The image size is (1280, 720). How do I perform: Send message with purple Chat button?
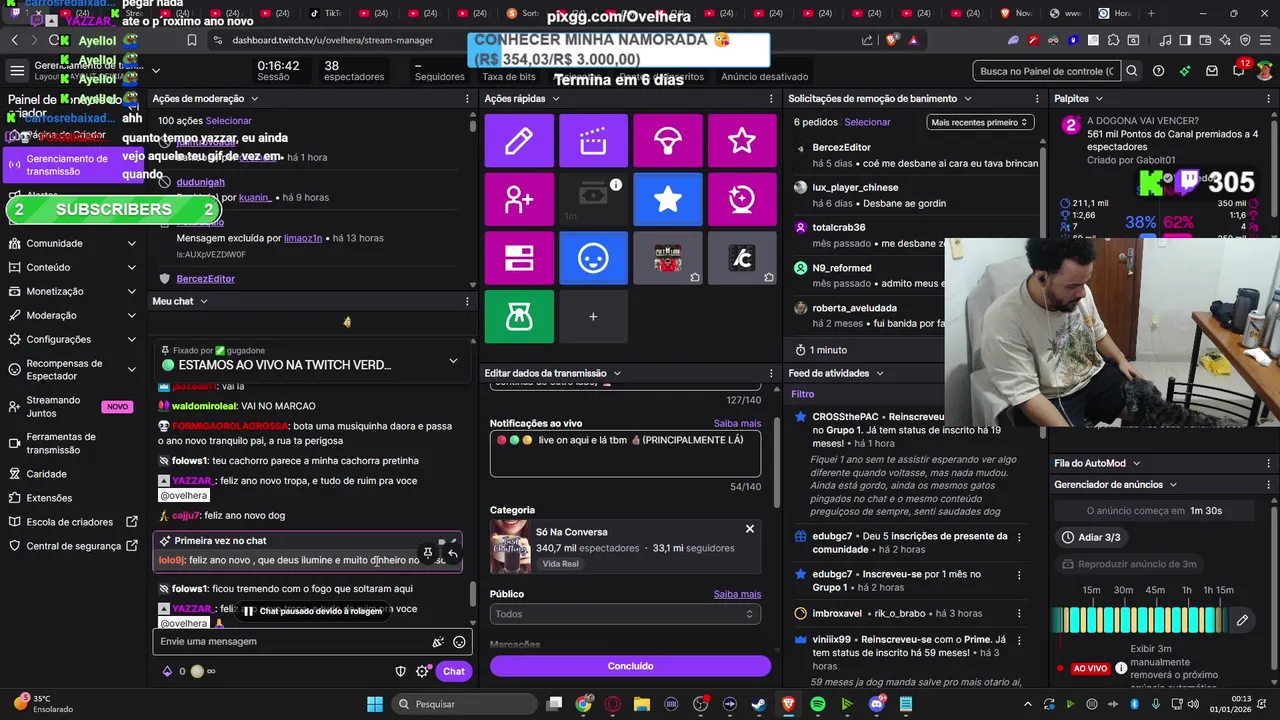pos(453,671)
